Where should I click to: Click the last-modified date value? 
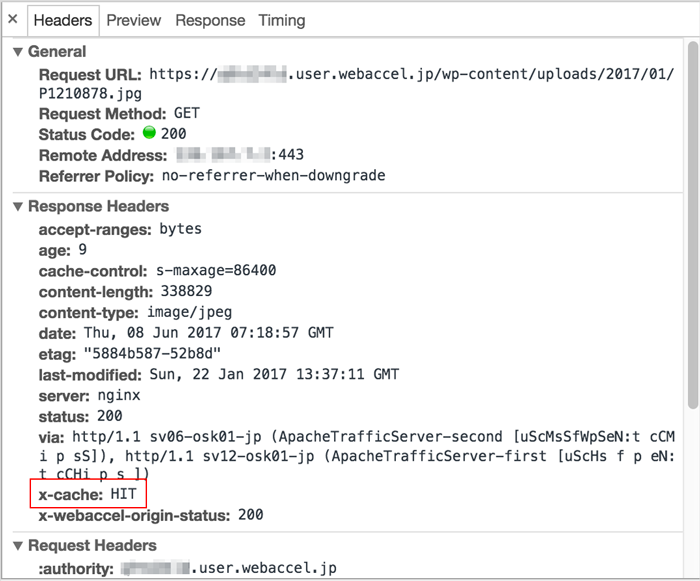click(273, 375)
